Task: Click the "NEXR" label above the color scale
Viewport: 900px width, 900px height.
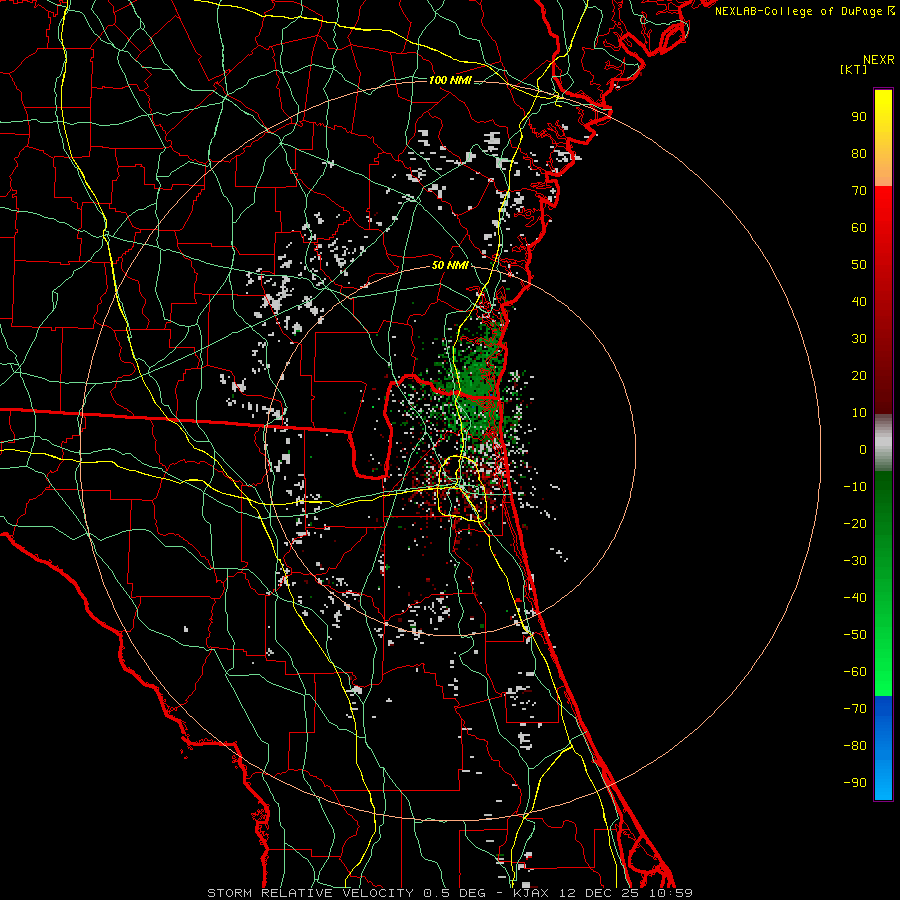Action: 878,60
